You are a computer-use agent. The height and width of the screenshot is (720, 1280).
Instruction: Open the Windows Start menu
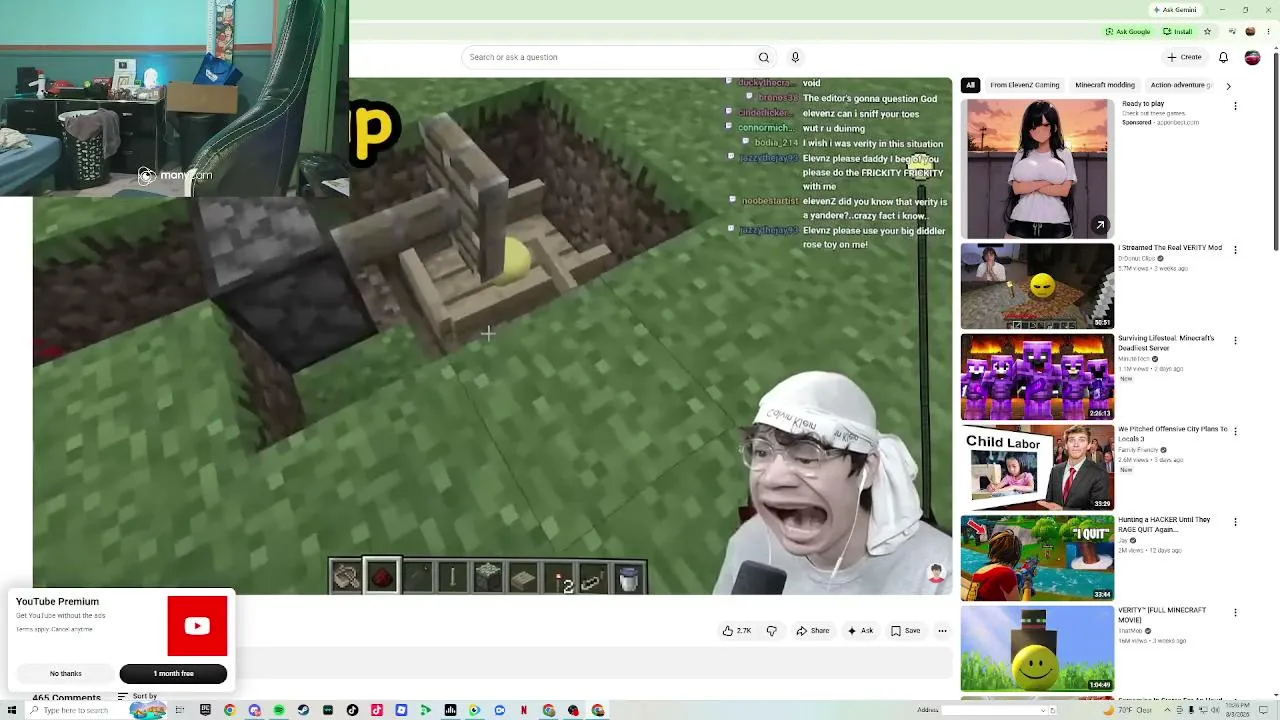[x=12, y=710]
